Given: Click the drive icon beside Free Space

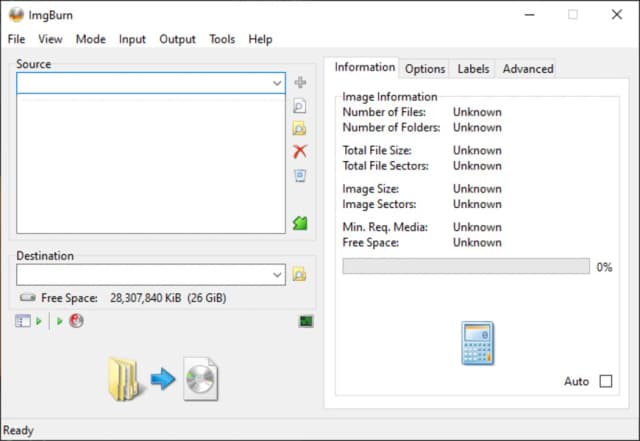Looking at the screenshot, I should tap(28, 297).
